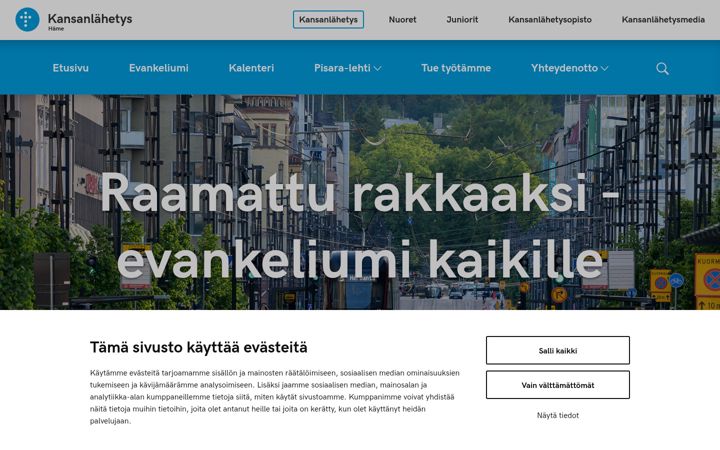Switch to the Juniorit site
The width and height of the screenshot is (720, 450).
pyautogui.click(x=462, y=20)
